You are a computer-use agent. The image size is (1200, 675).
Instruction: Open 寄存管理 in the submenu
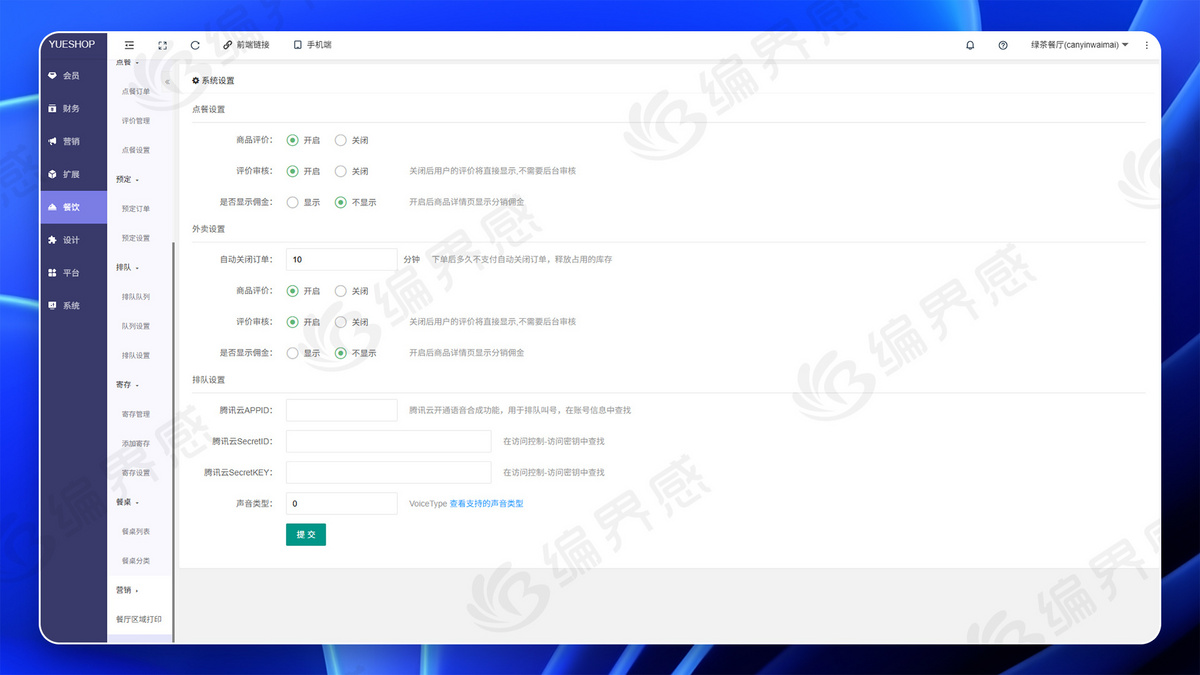136,414
